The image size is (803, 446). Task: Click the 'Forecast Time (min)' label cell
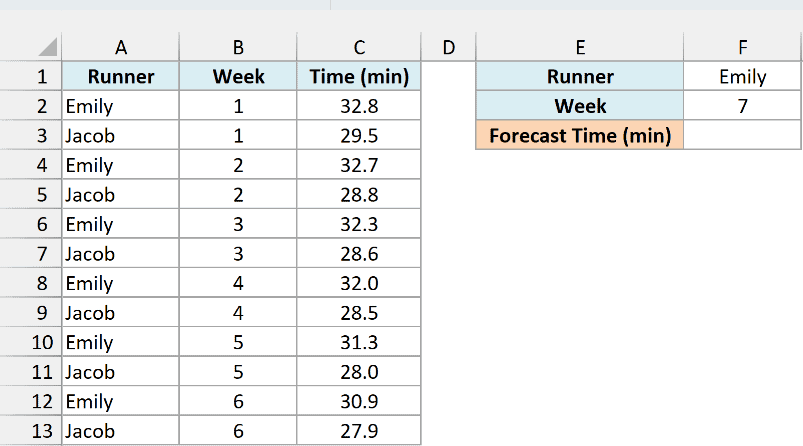coord(580,135)
